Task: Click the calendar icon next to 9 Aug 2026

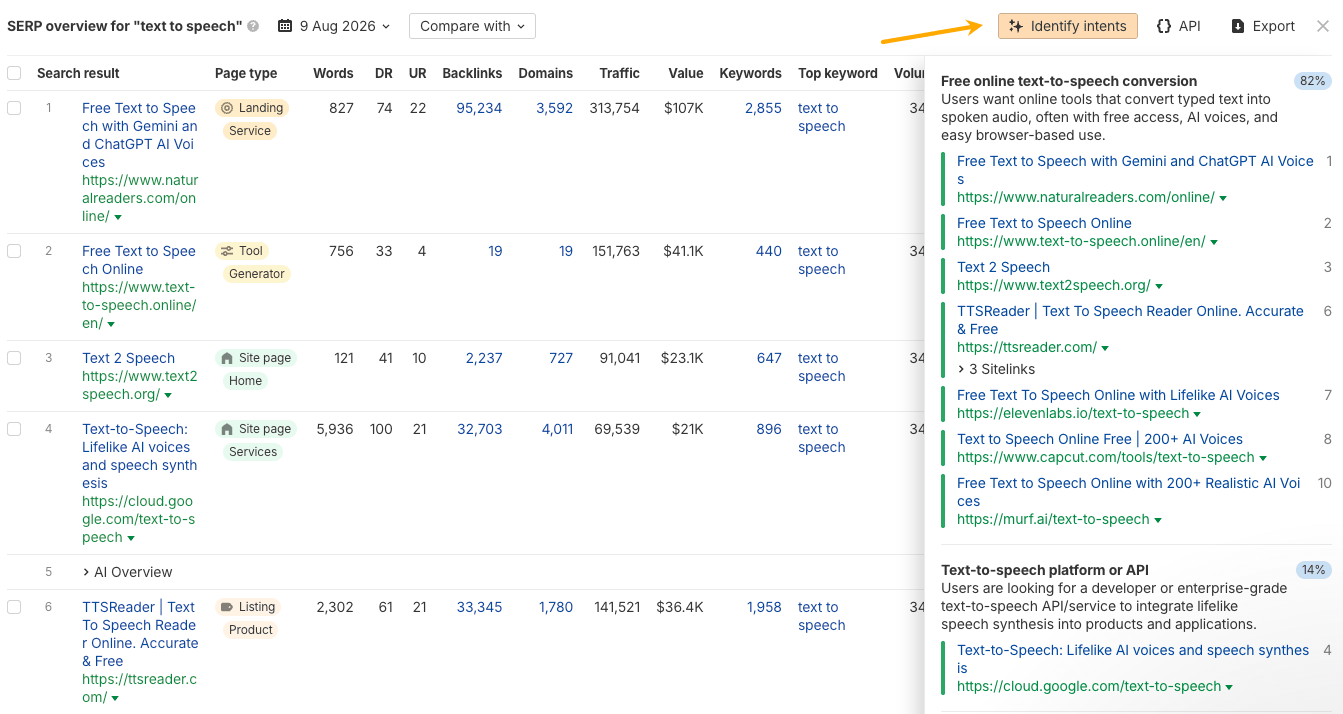Action: pos(285,27)
